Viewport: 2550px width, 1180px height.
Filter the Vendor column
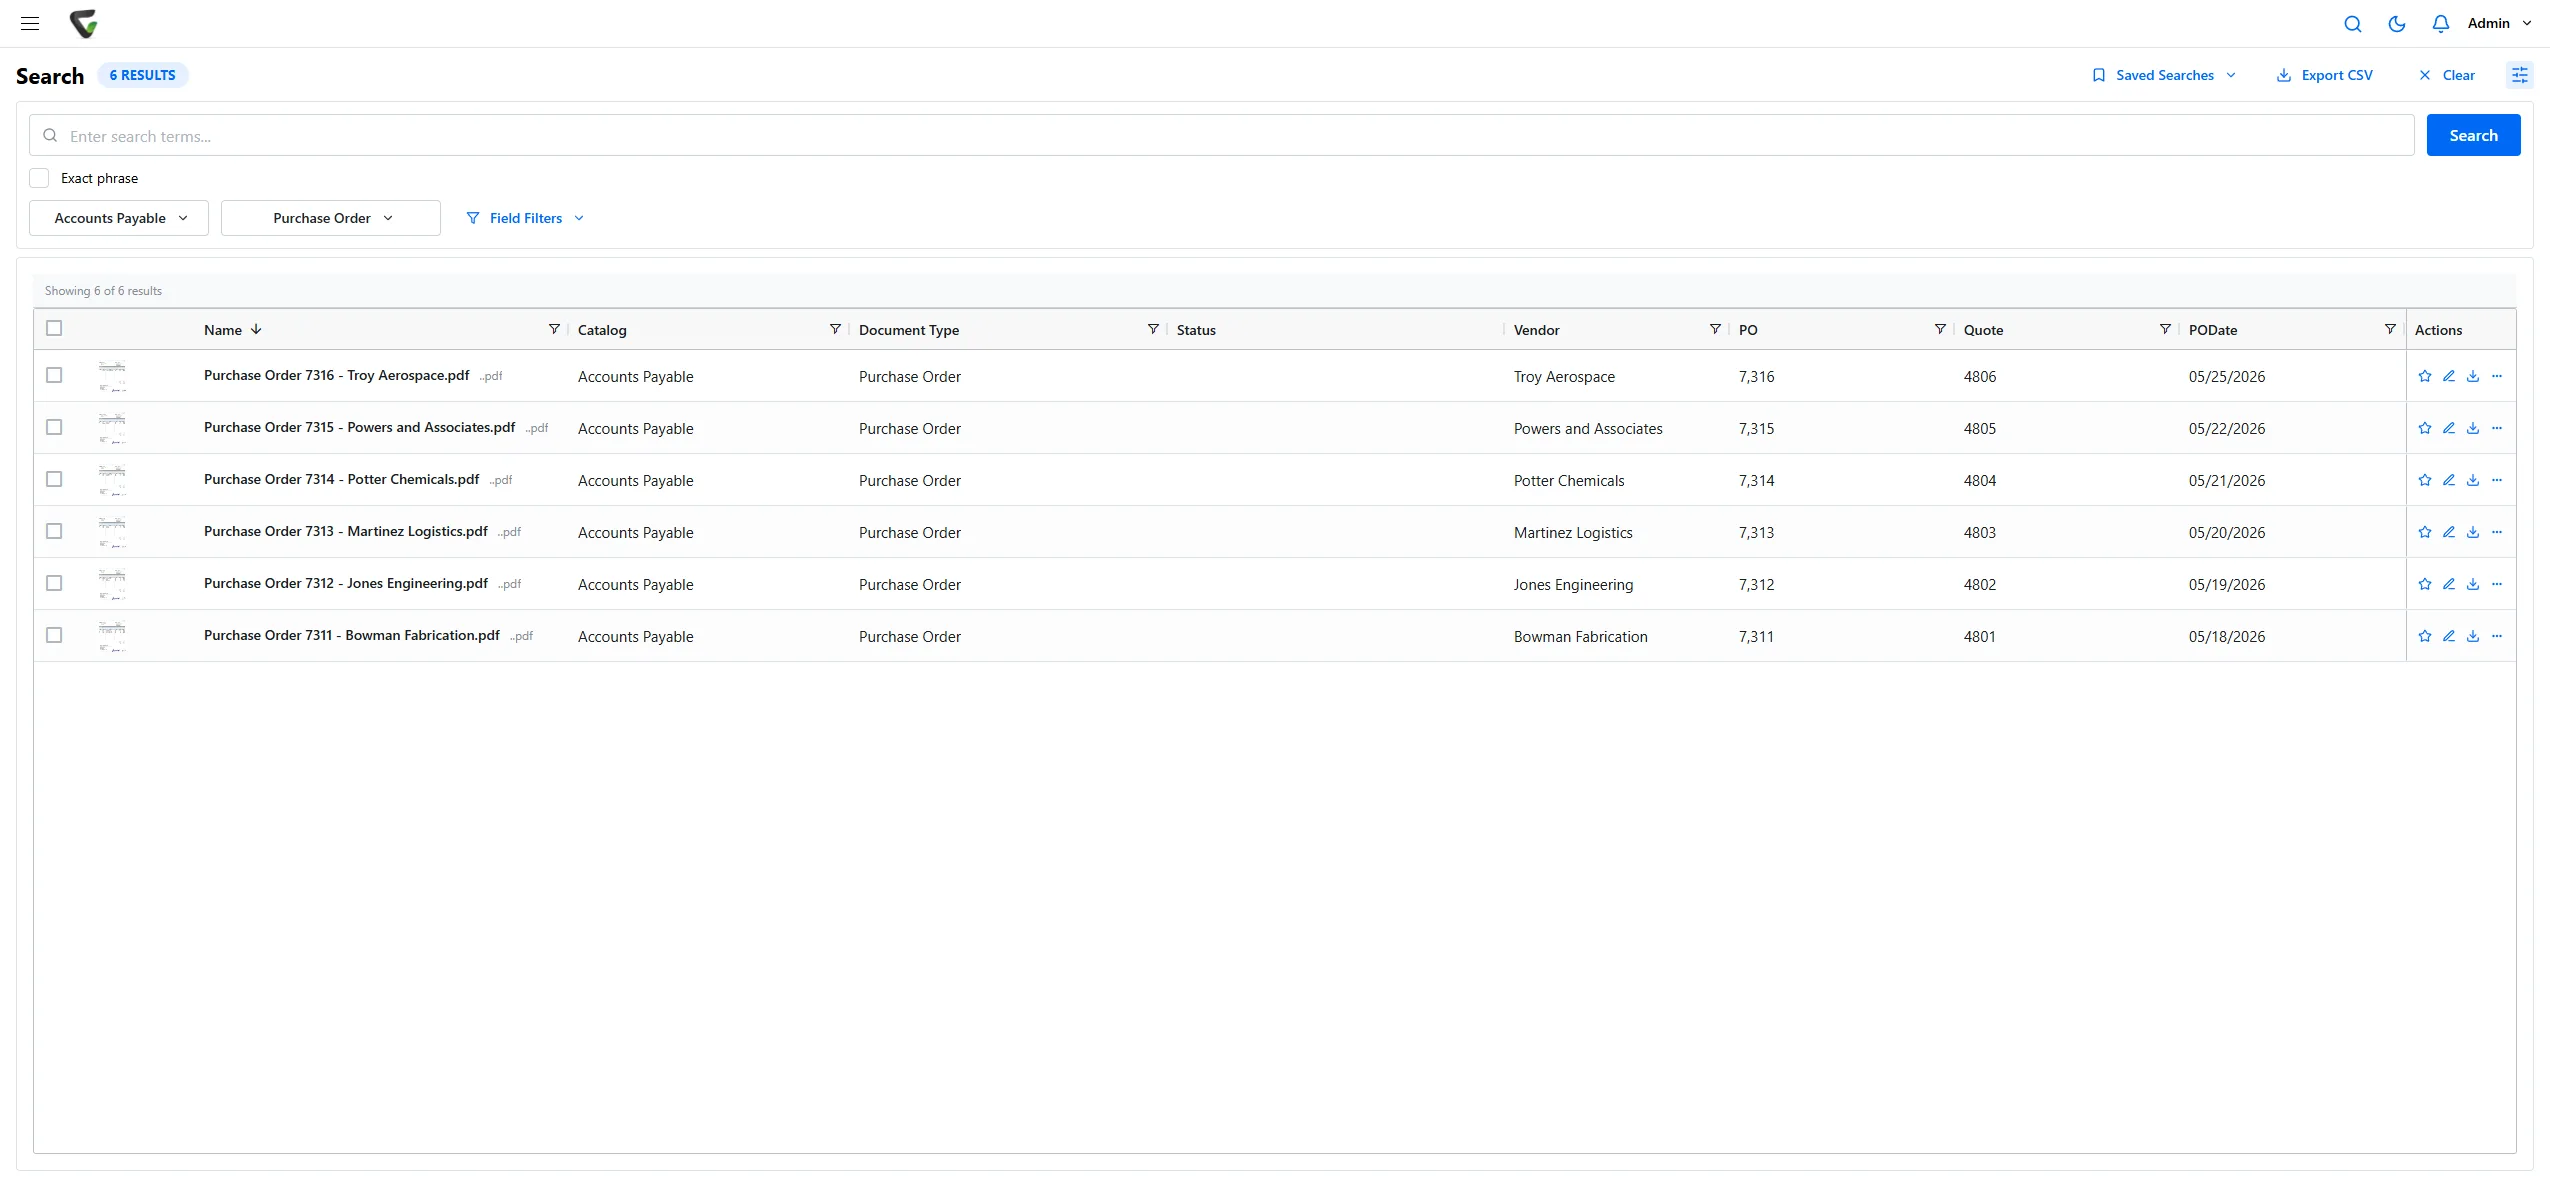pos(1715,329)
